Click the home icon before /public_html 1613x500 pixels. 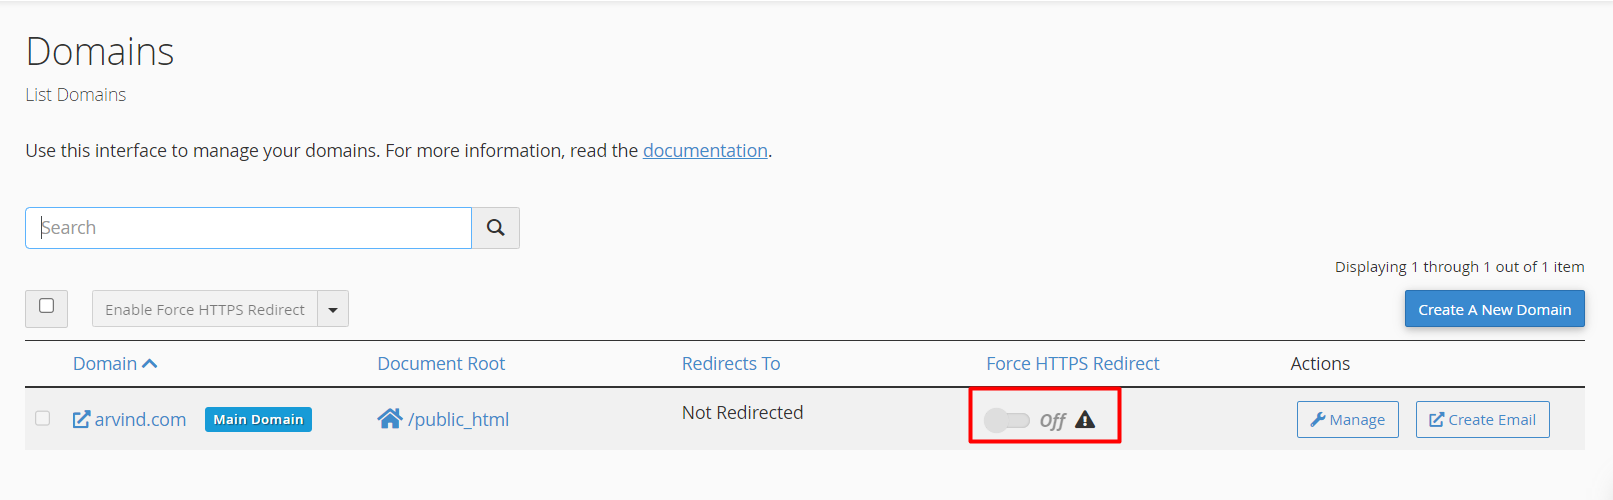389,418
